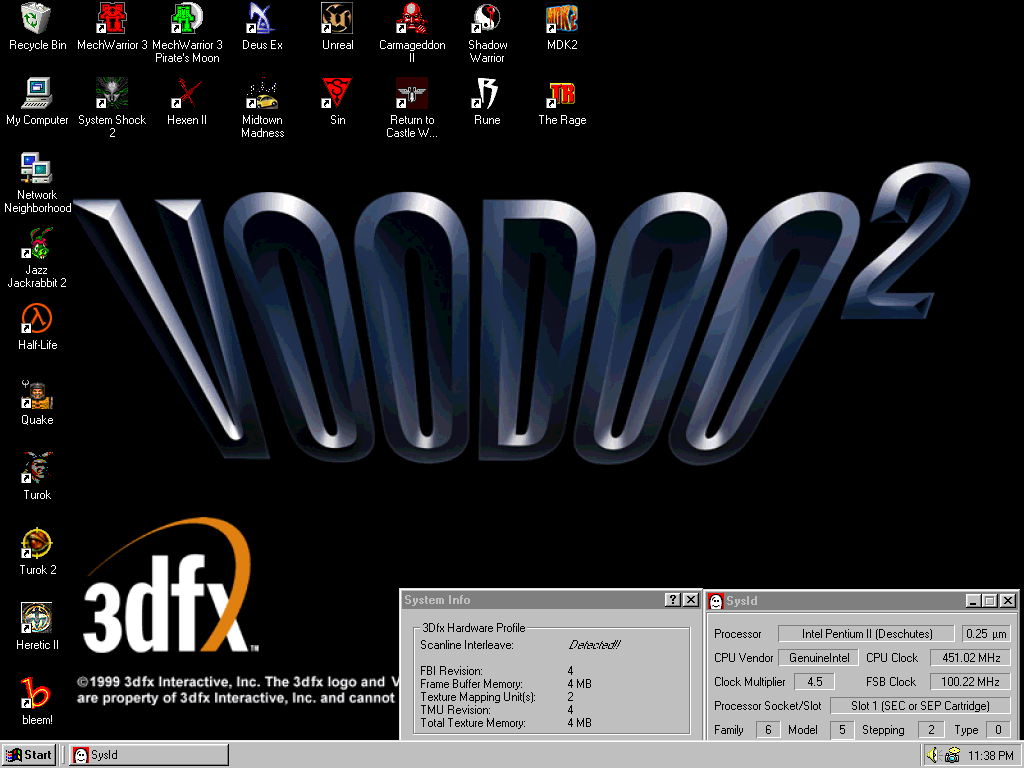Click the 'Detected!!' Scanline Interleave value
Image resolution: width=1024 pixels, height=768 pixels.
click(x=594, y=645)
